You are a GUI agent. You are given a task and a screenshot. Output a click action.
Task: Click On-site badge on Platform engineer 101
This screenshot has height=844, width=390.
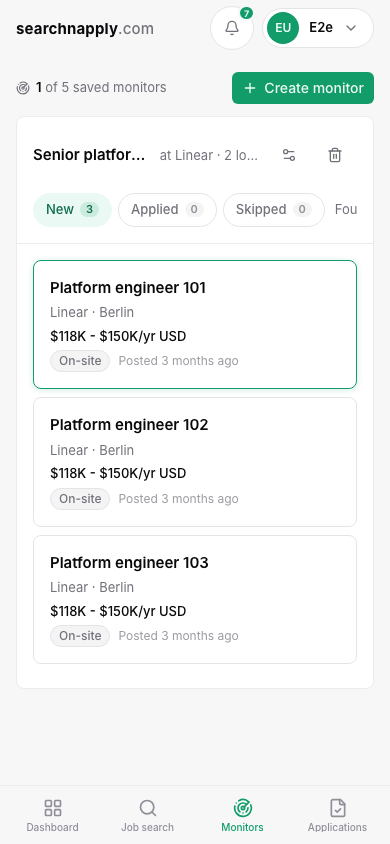tap(80, 361)
